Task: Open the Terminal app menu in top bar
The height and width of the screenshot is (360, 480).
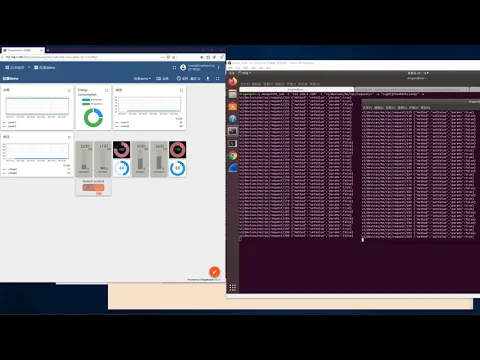Action: [x=245, y=73]
